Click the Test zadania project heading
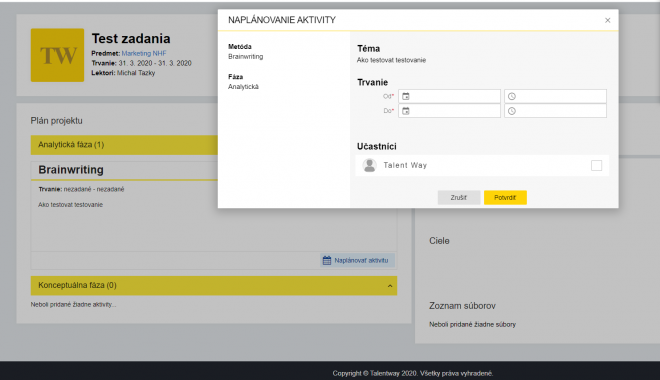 [x=131, y=39]
